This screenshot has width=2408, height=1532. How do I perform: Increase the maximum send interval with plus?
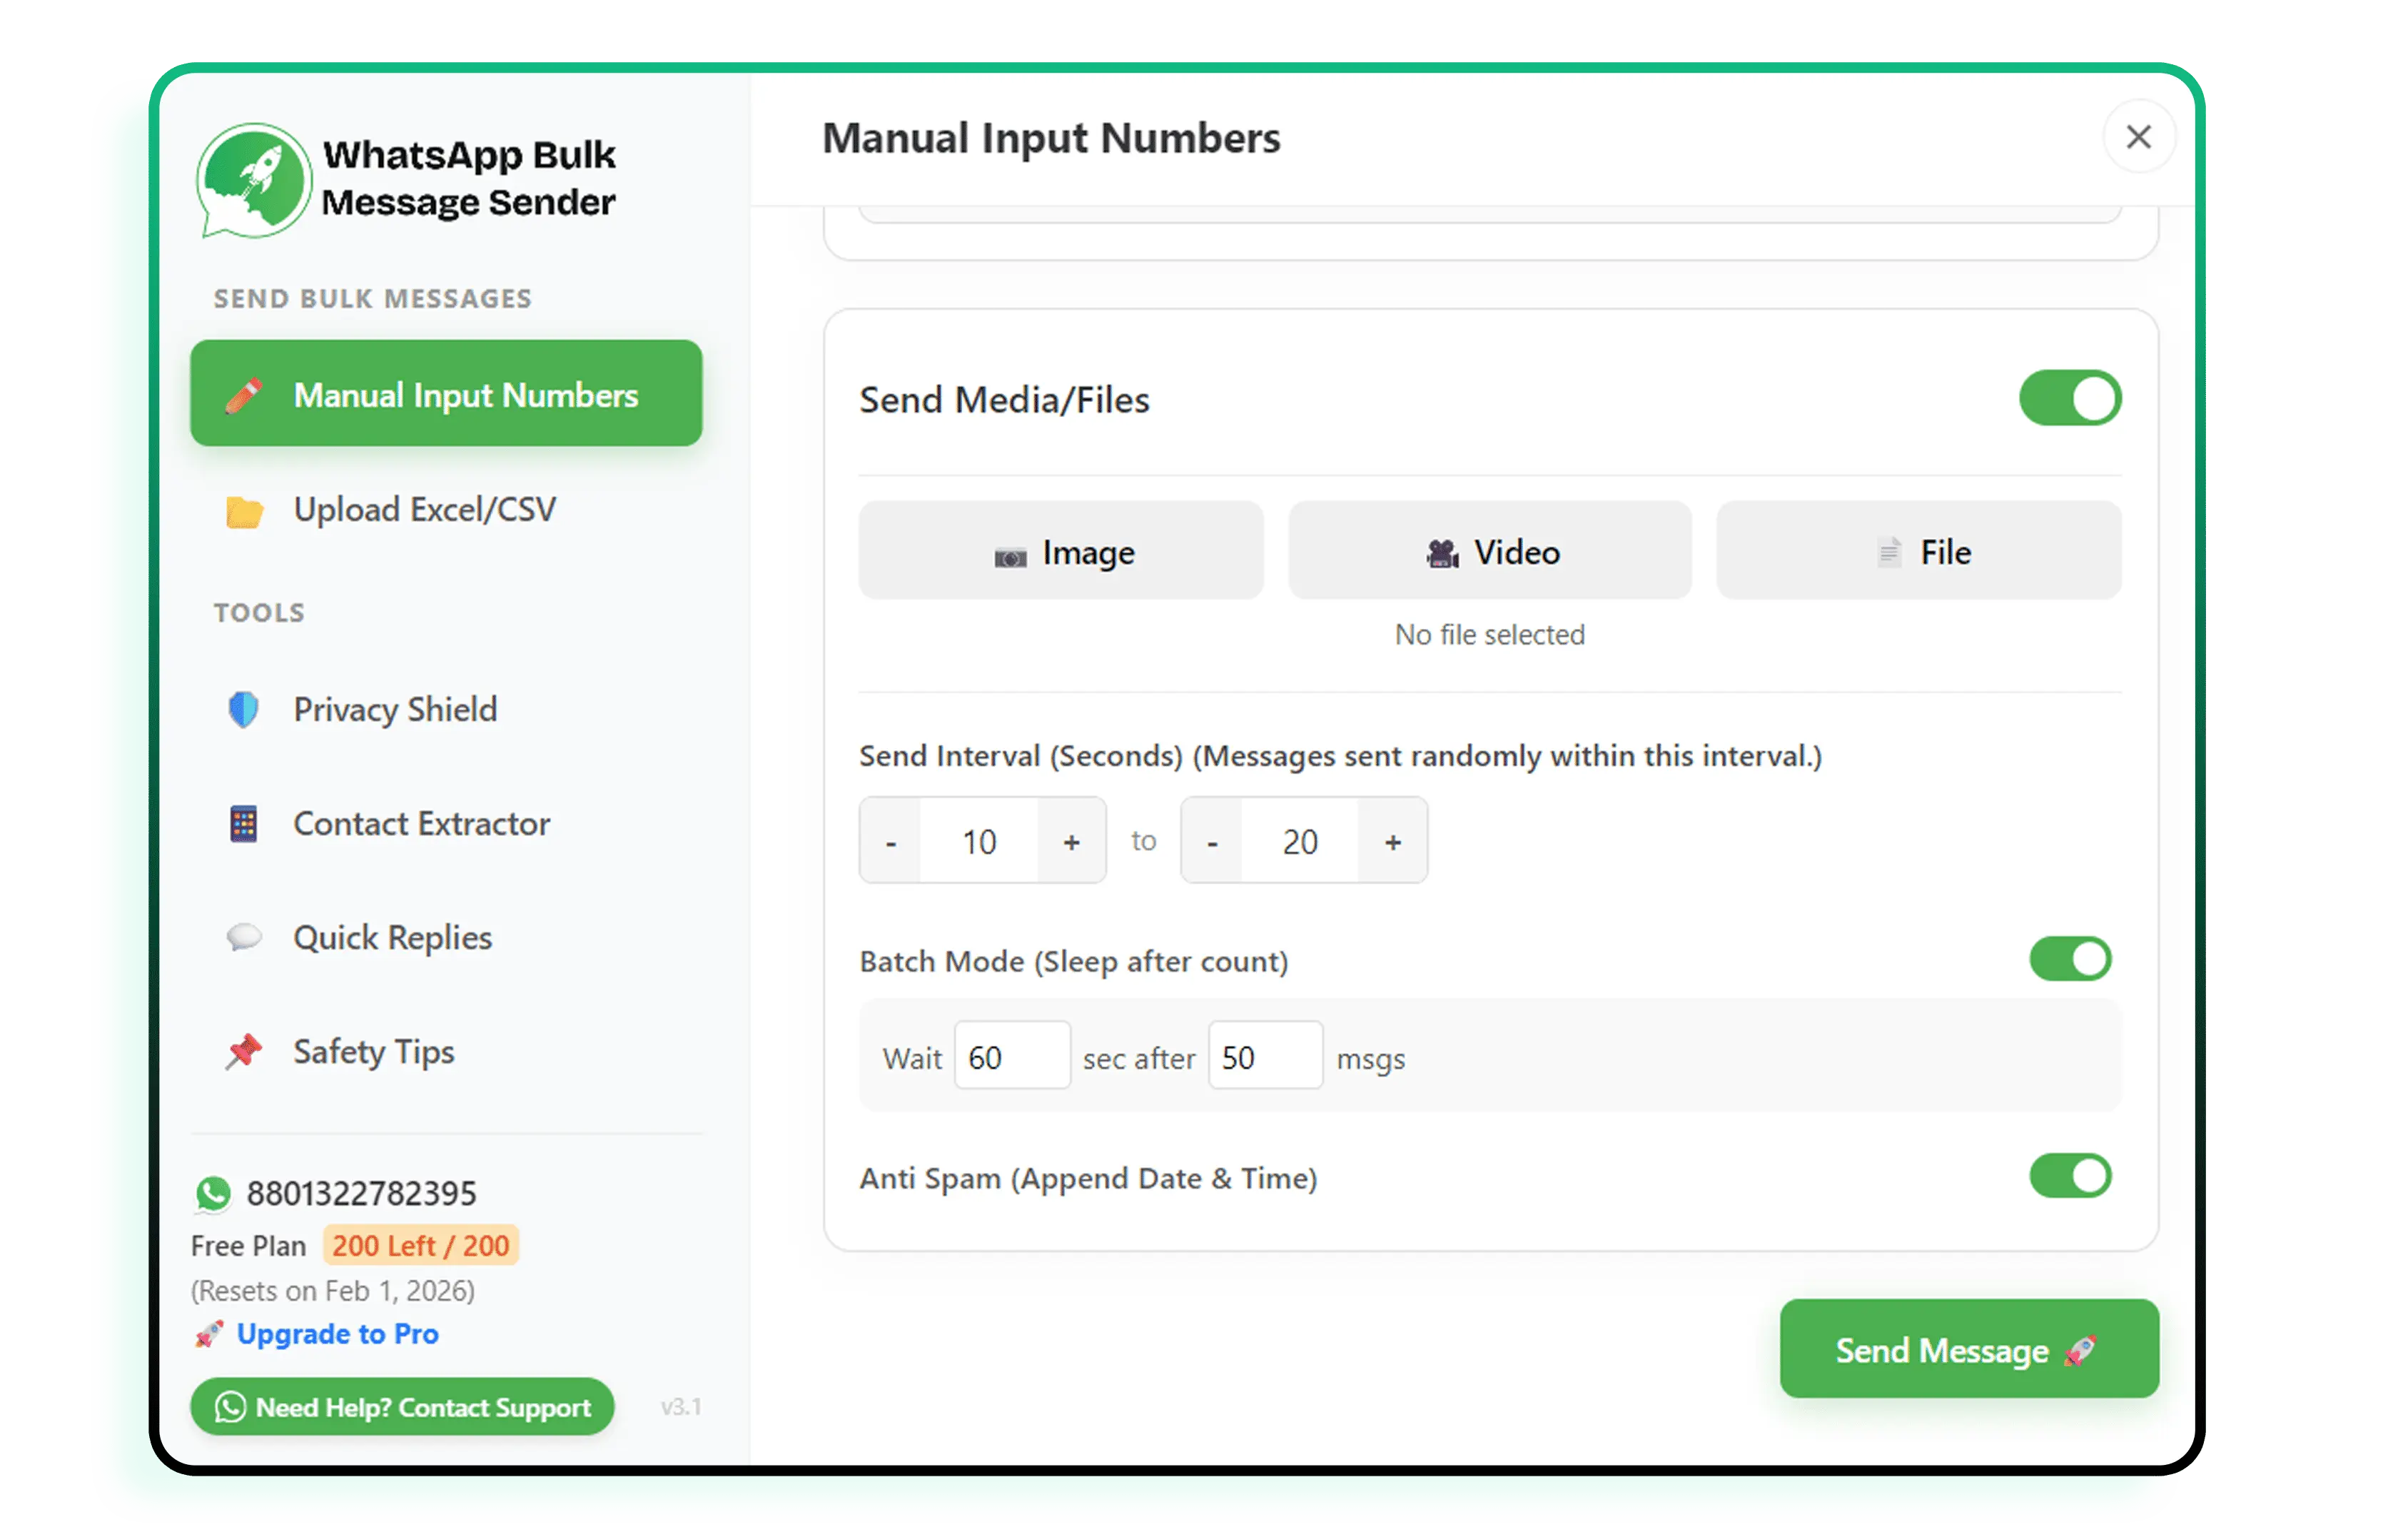click(1392, 842)
